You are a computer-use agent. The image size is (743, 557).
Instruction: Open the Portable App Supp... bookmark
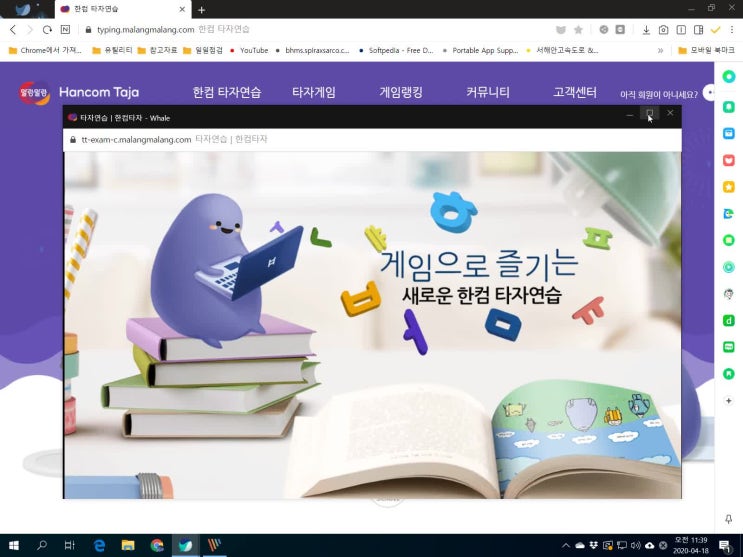pyautogui.click(x=480, y=50)
